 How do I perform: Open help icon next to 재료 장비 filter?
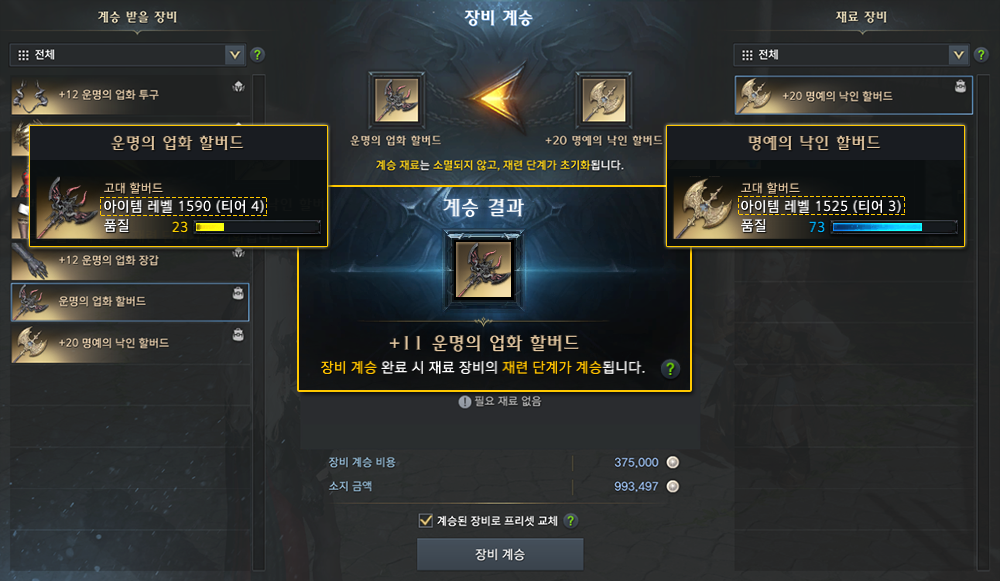point(981,55)
